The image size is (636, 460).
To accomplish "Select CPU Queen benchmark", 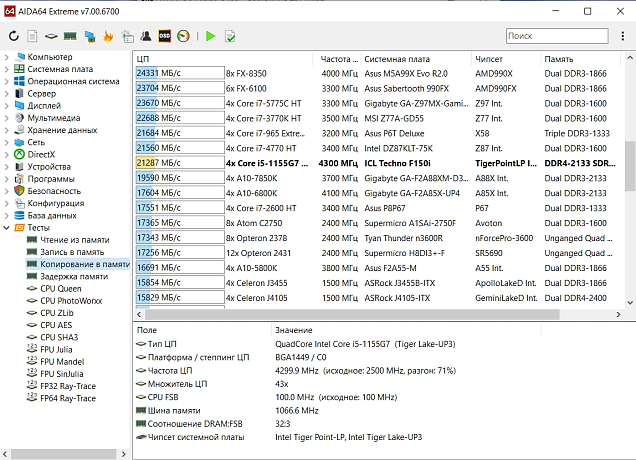I will (61, 288).
